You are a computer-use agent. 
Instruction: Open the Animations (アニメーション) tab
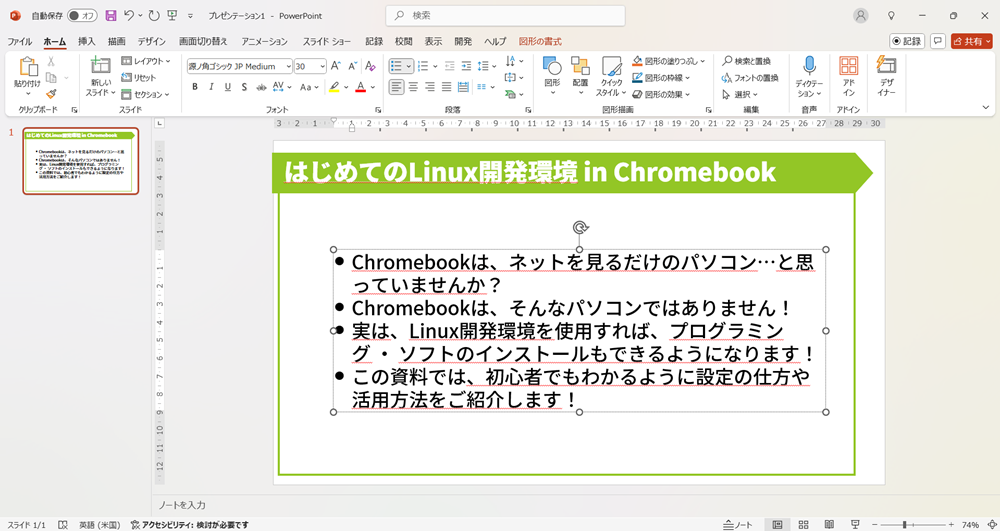click(265, 41)
